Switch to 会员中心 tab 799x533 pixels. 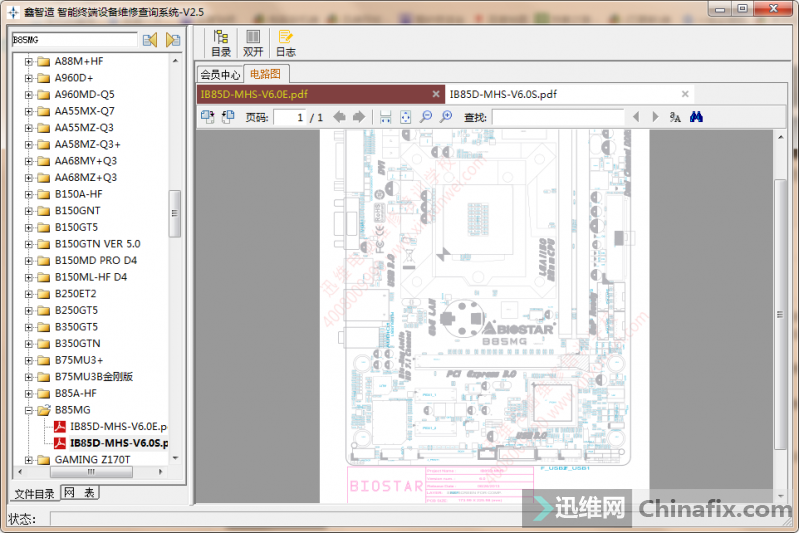tap(220, 74)
